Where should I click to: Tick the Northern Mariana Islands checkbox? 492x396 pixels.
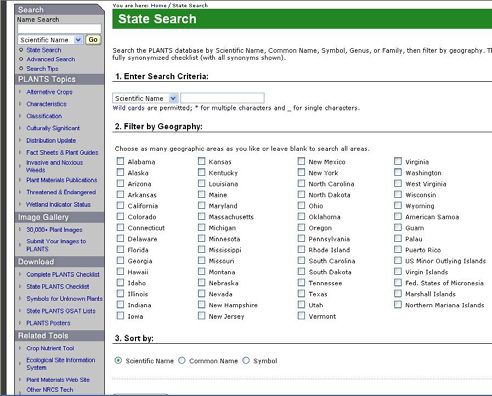(x=398, y=304)
